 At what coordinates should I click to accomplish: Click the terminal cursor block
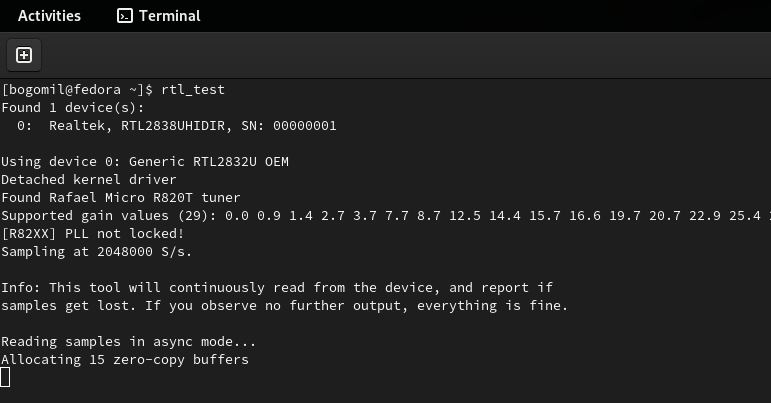6,377
